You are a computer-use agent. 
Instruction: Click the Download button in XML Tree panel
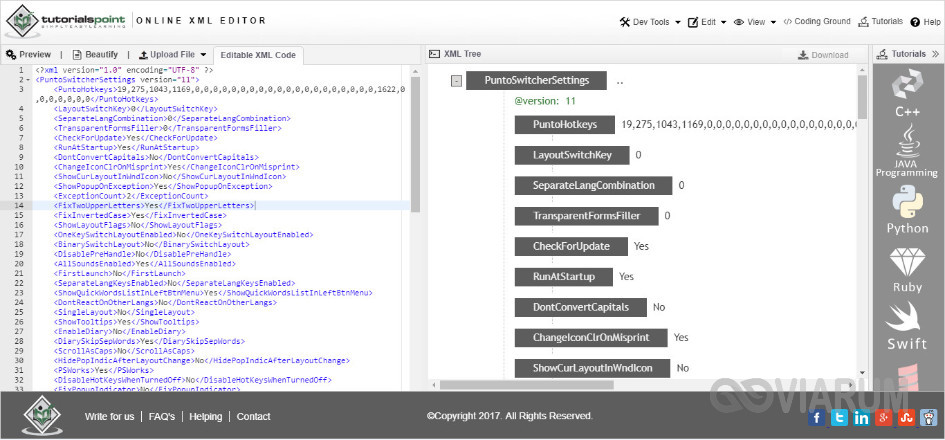(x=823, y=55)
